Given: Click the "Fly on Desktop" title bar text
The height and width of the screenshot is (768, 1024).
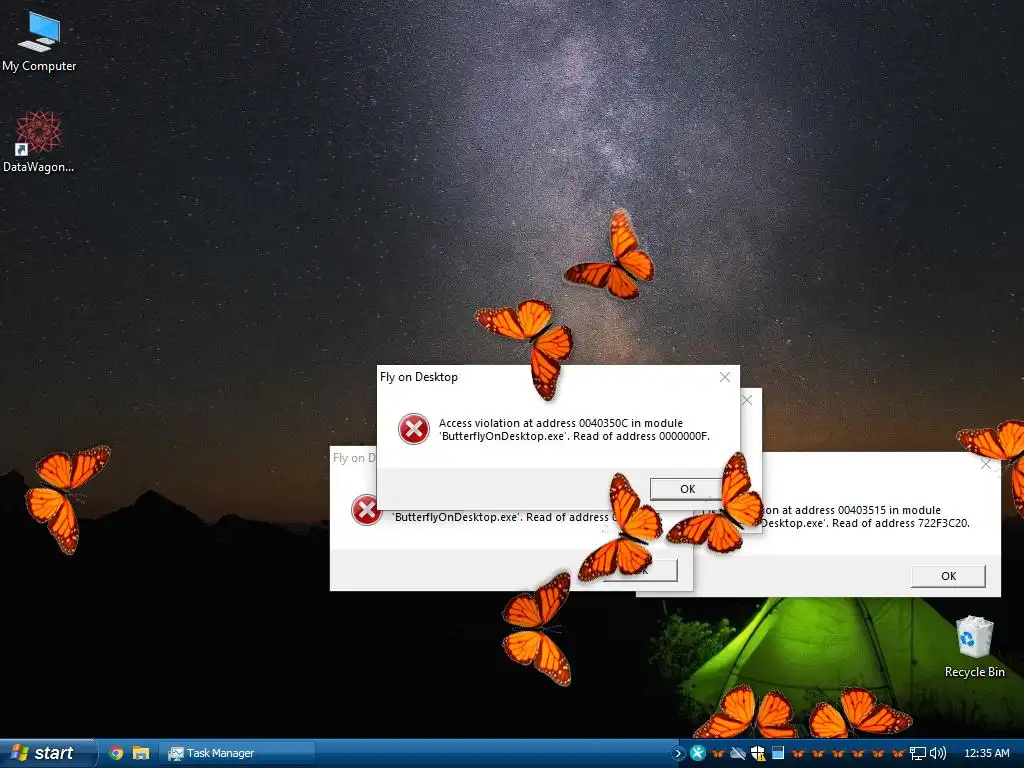Looking at the screenshot, I should (419, 377).
